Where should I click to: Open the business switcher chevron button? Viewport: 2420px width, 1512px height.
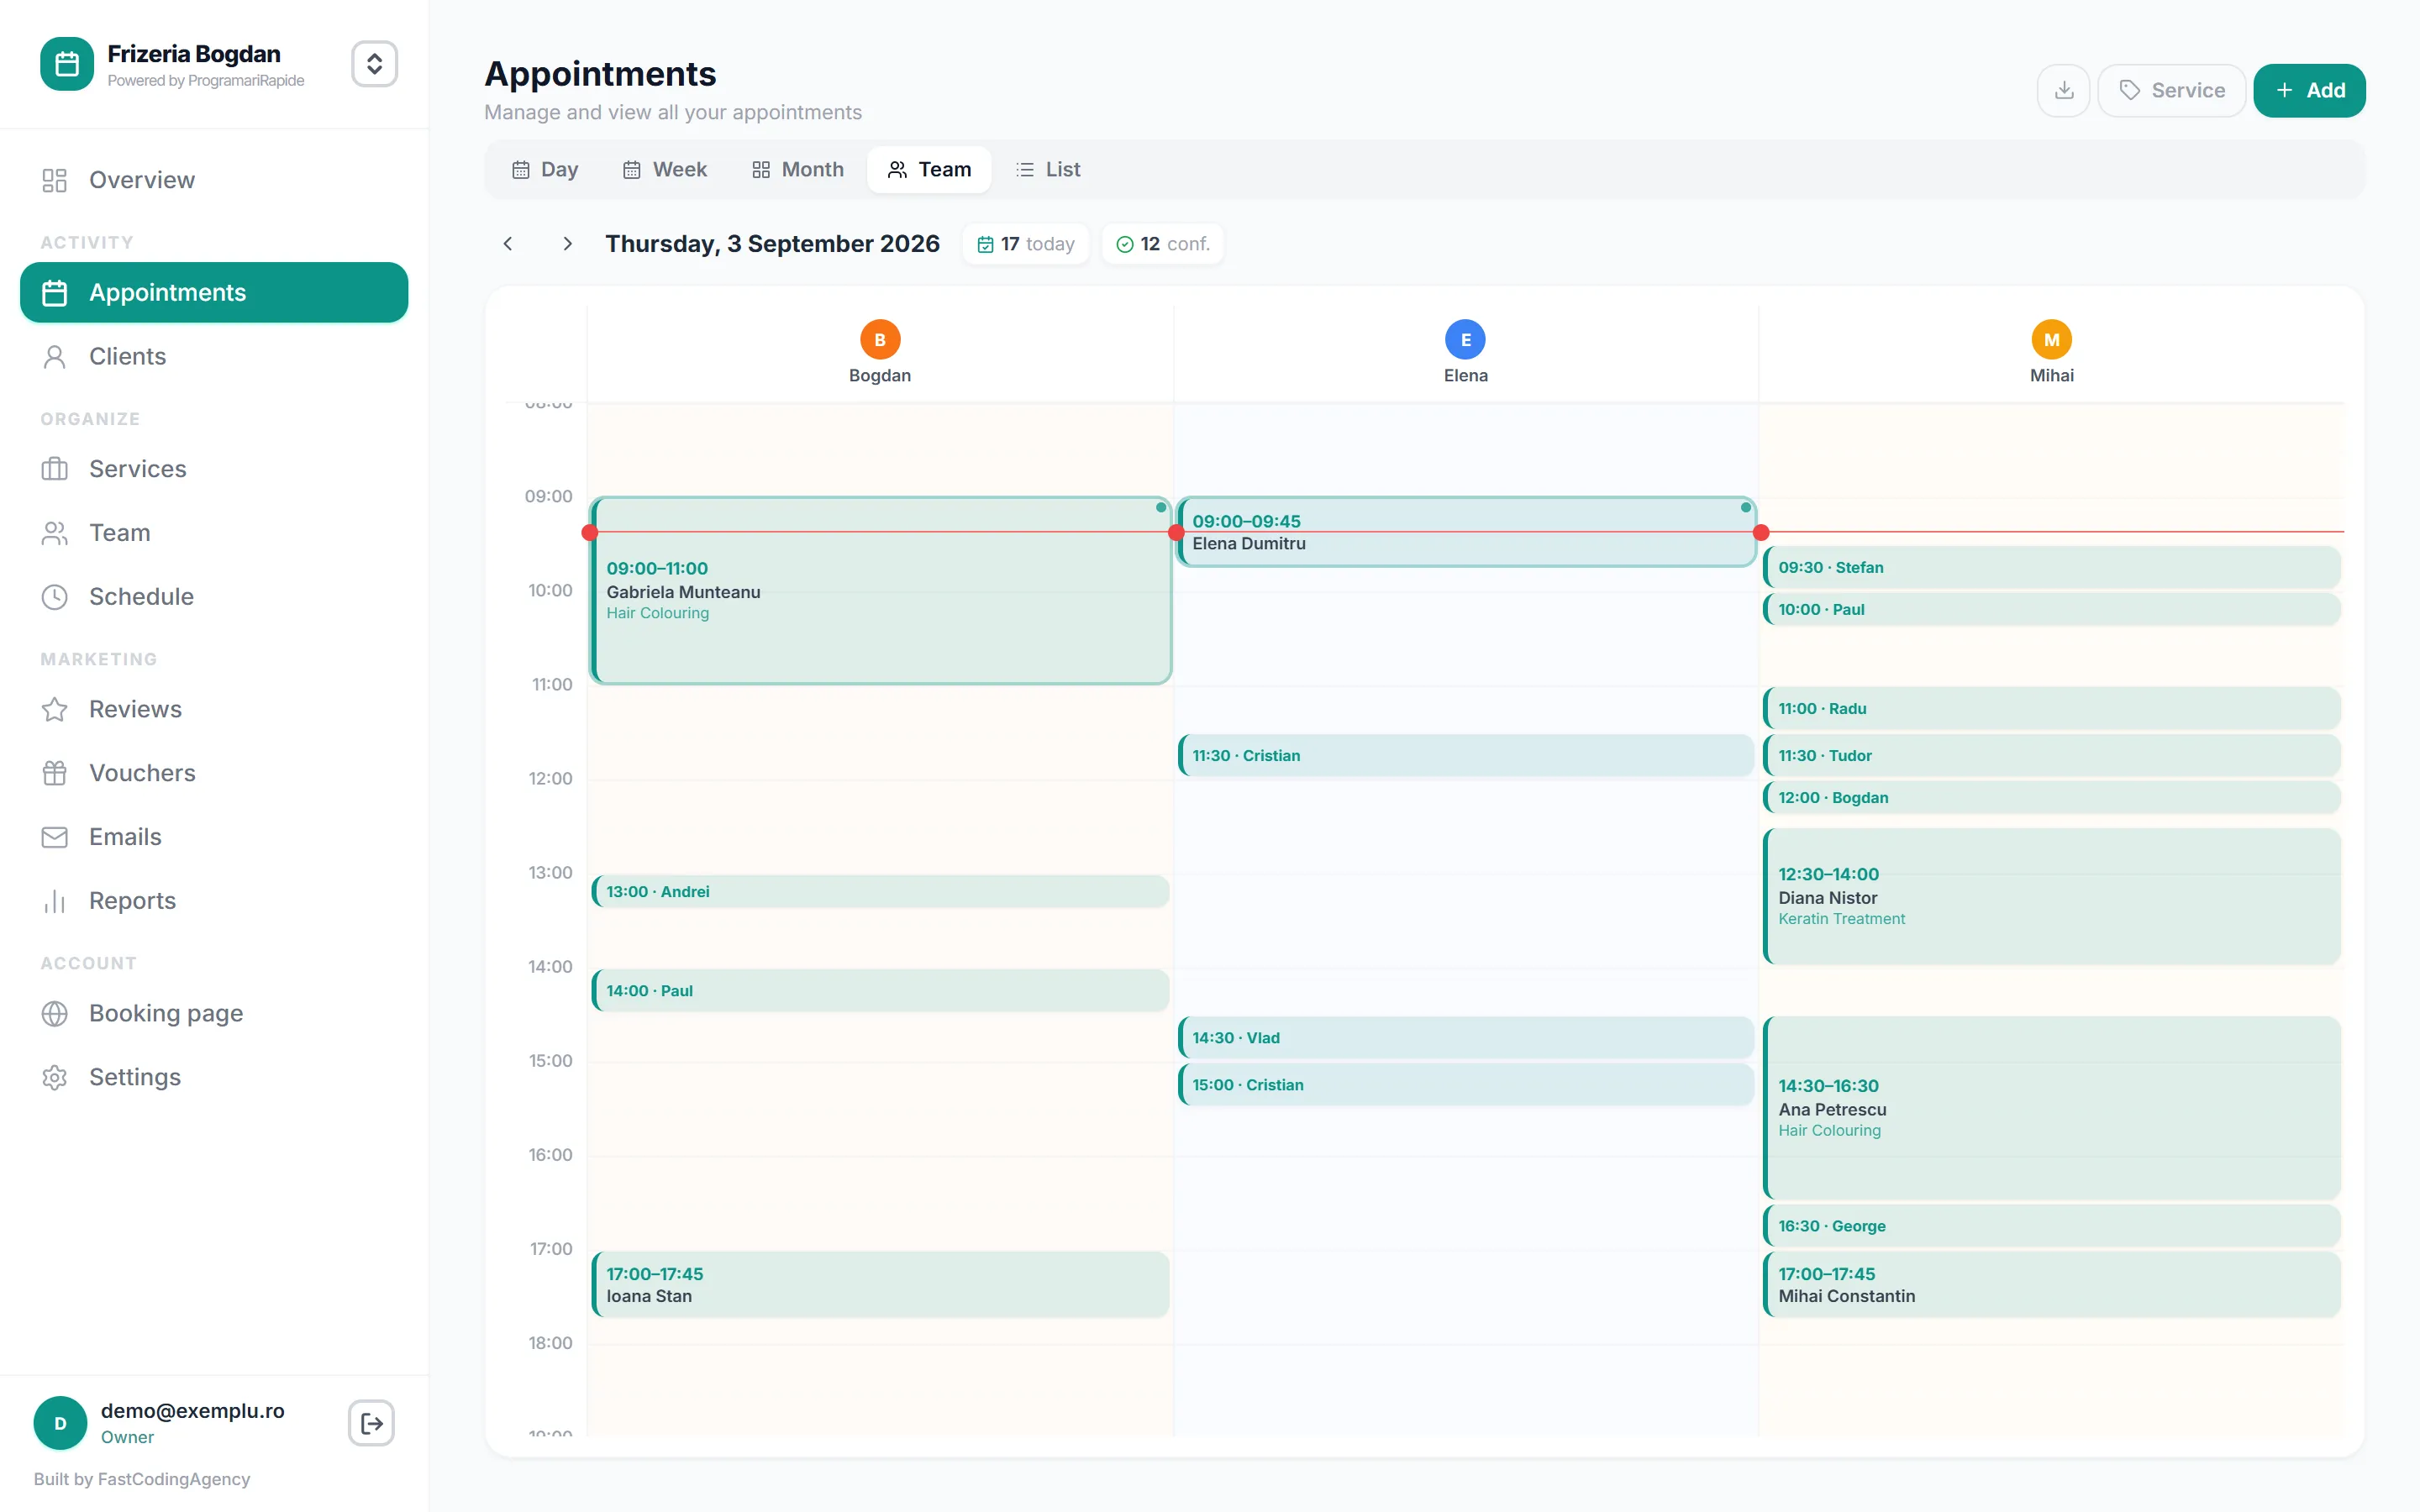pyautogui.click(x=374, y=64)
